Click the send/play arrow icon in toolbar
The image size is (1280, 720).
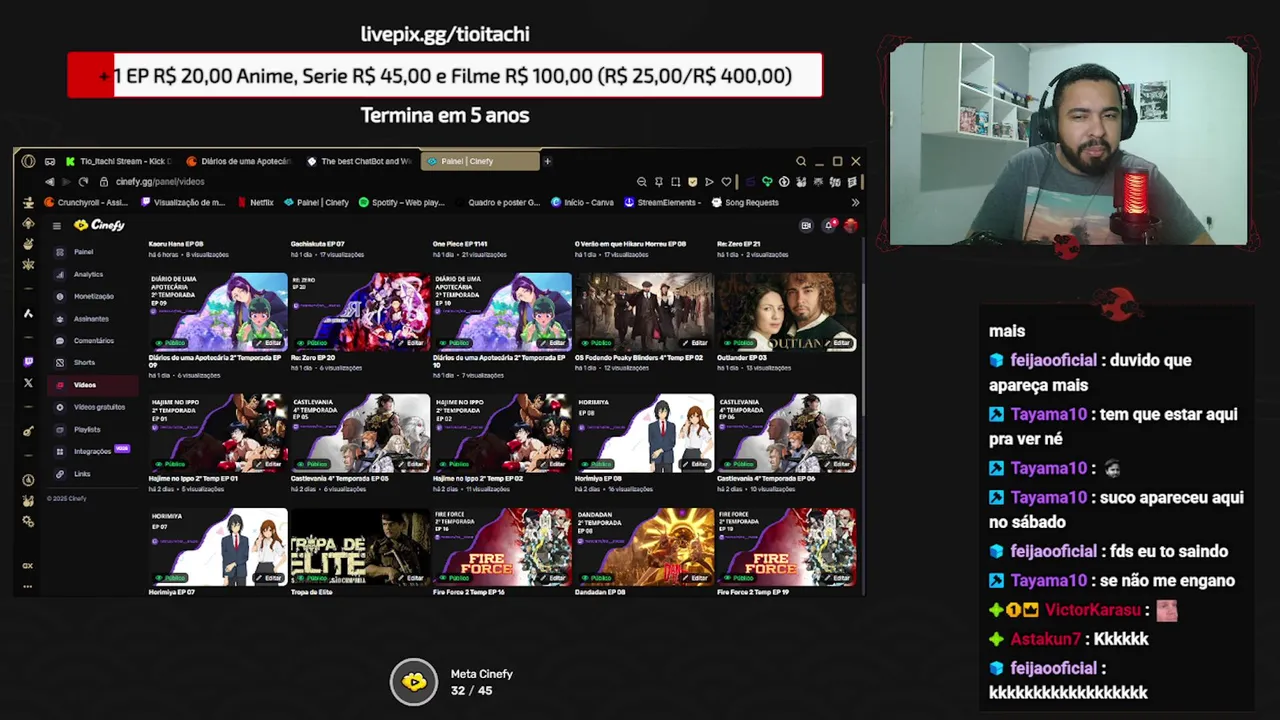[709, 182]
